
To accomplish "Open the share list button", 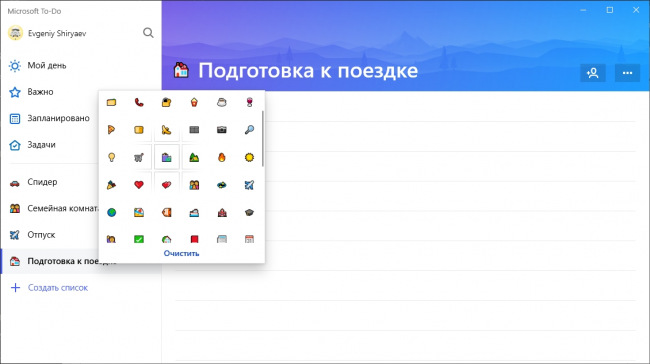I will click(593, 73).
